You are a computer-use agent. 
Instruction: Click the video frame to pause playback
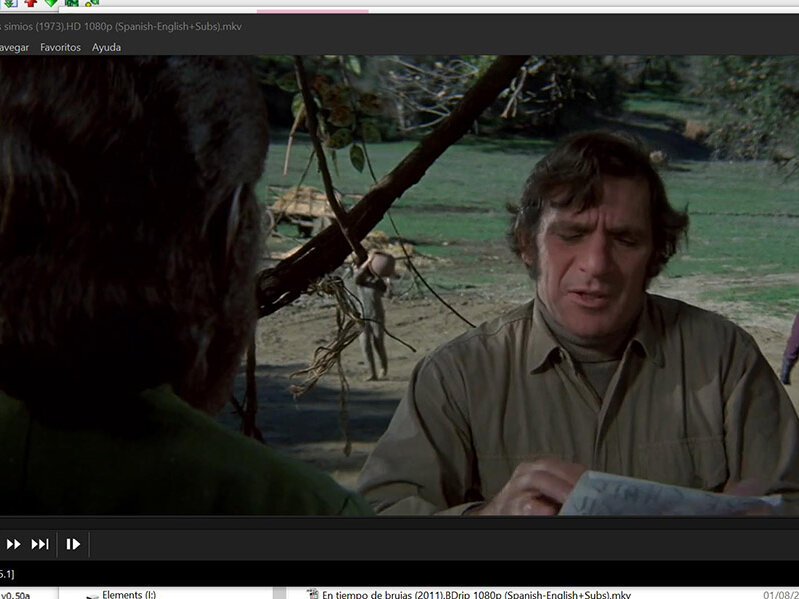400,285
